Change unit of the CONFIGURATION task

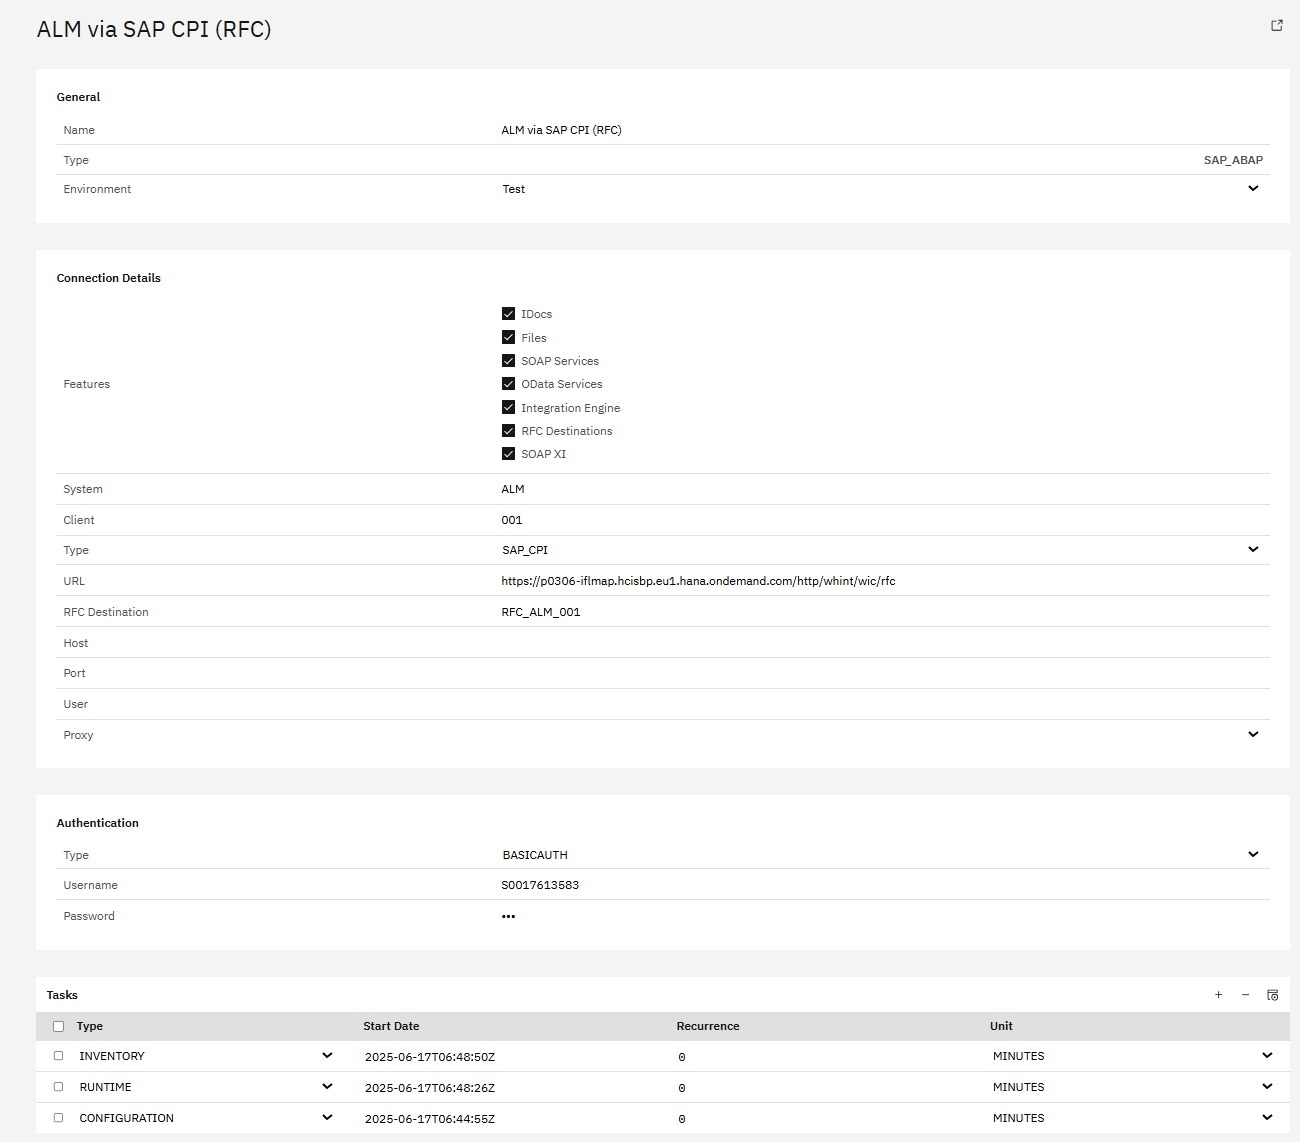[x=1267, y=1118]
